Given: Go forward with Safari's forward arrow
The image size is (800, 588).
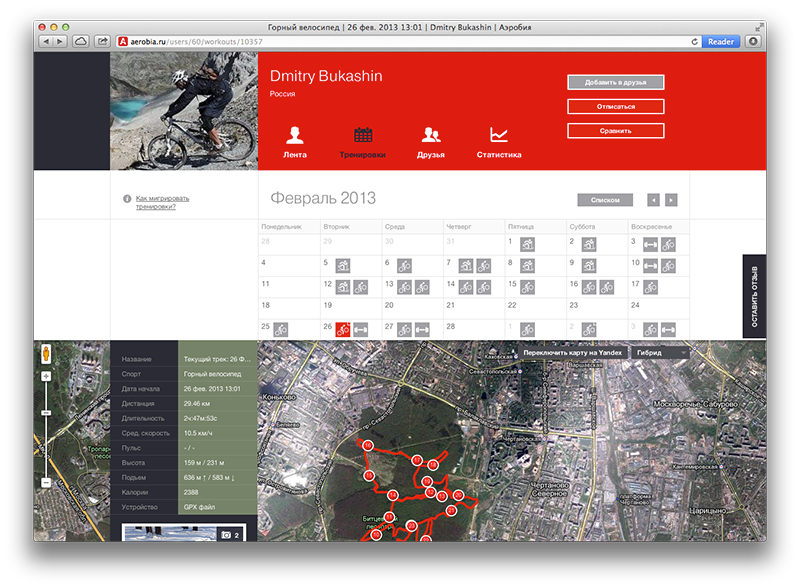Looking at the screenshot, I should [60, 41].
